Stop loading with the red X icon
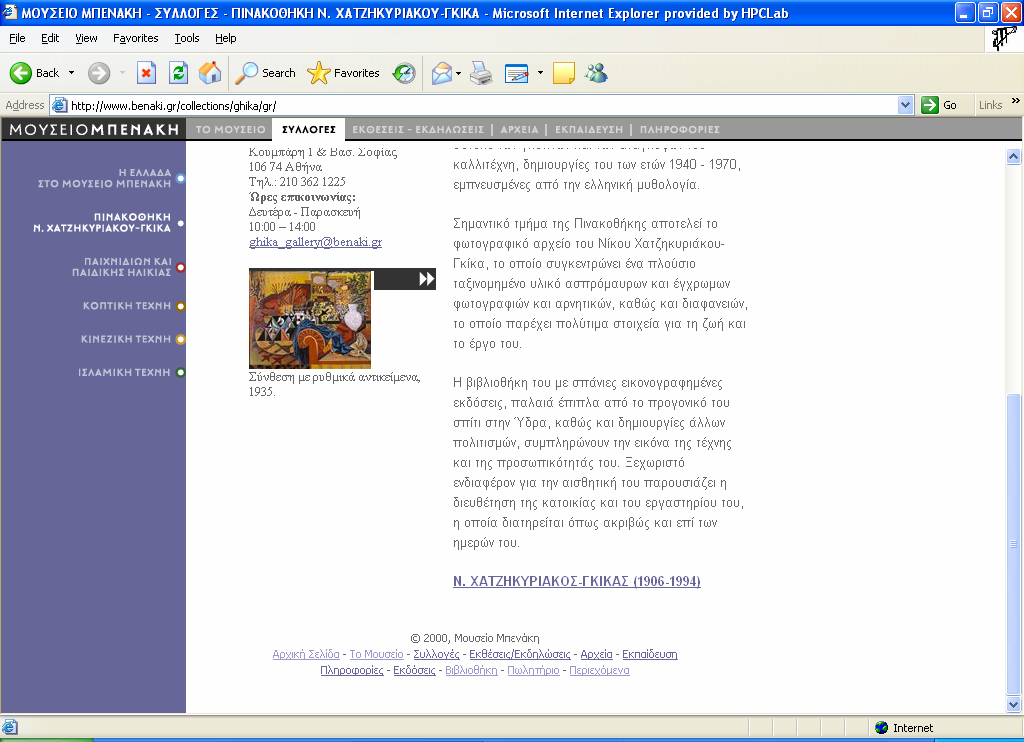Image resolution: width=1024 pixels, height=742 pixels. click(x=146, y=73)
